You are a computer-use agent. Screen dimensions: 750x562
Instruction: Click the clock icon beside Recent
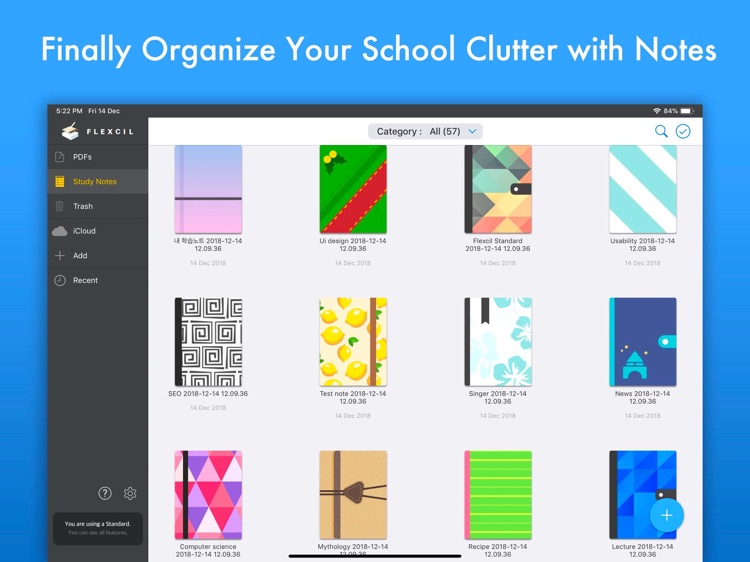point(60,280)
